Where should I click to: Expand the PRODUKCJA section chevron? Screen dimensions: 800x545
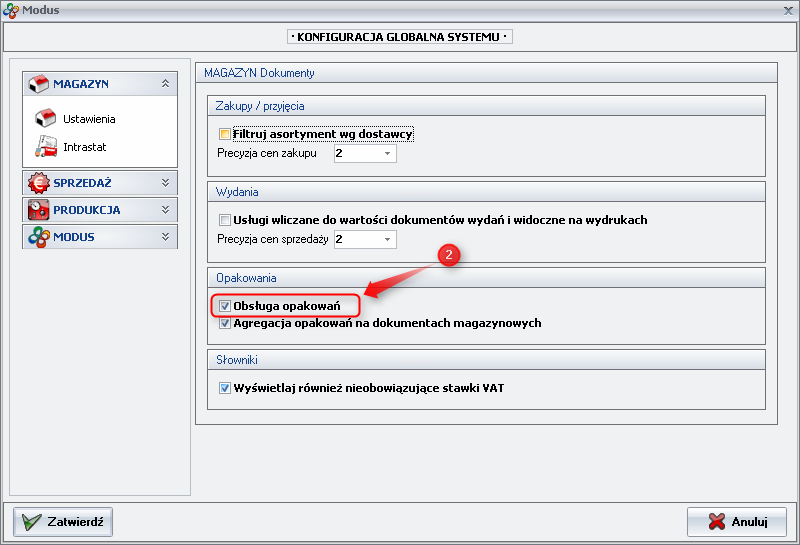165,209
